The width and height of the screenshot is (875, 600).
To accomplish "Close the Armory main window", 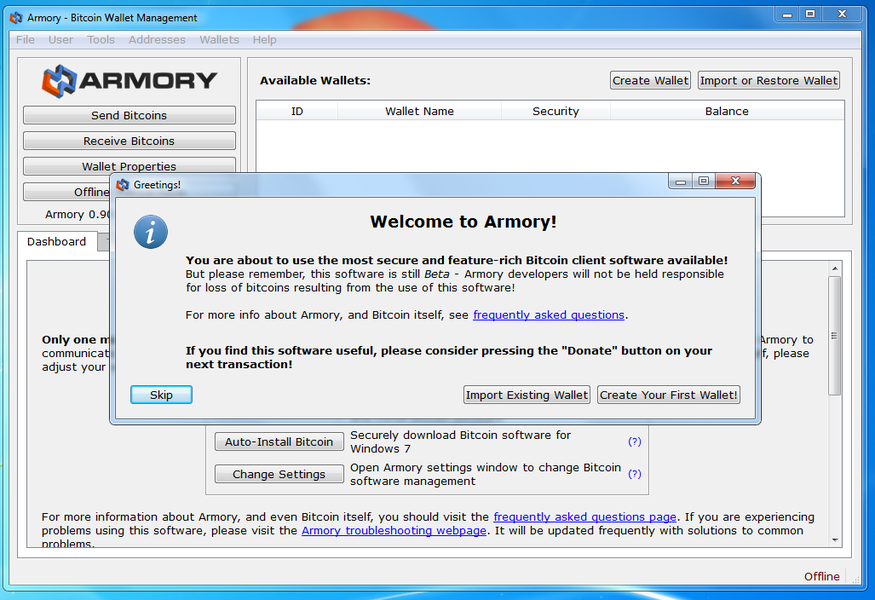I will [843, 14].
